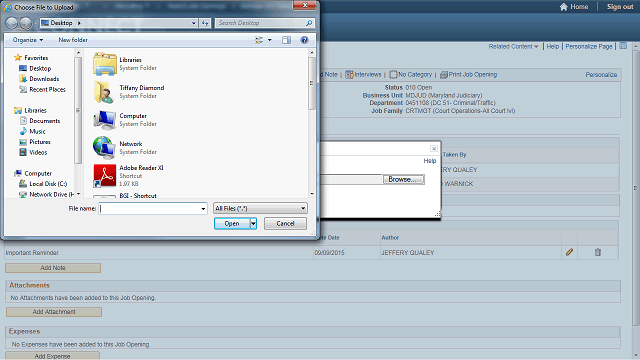640x360 pixels.
Task: Expand the Desktop address bar dropdown
Action: [x=193, y=23]
